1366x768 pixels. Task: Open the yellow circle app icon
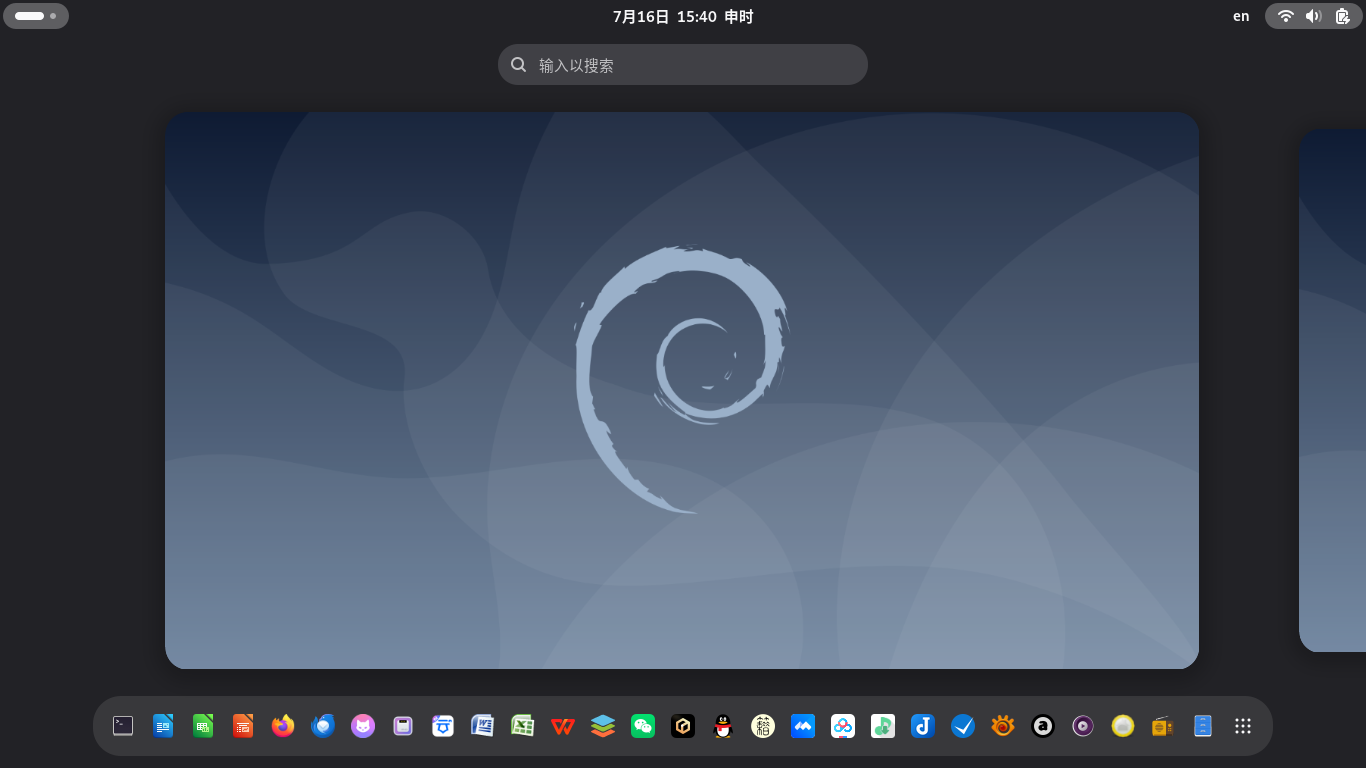click(x=1123, y=726)
